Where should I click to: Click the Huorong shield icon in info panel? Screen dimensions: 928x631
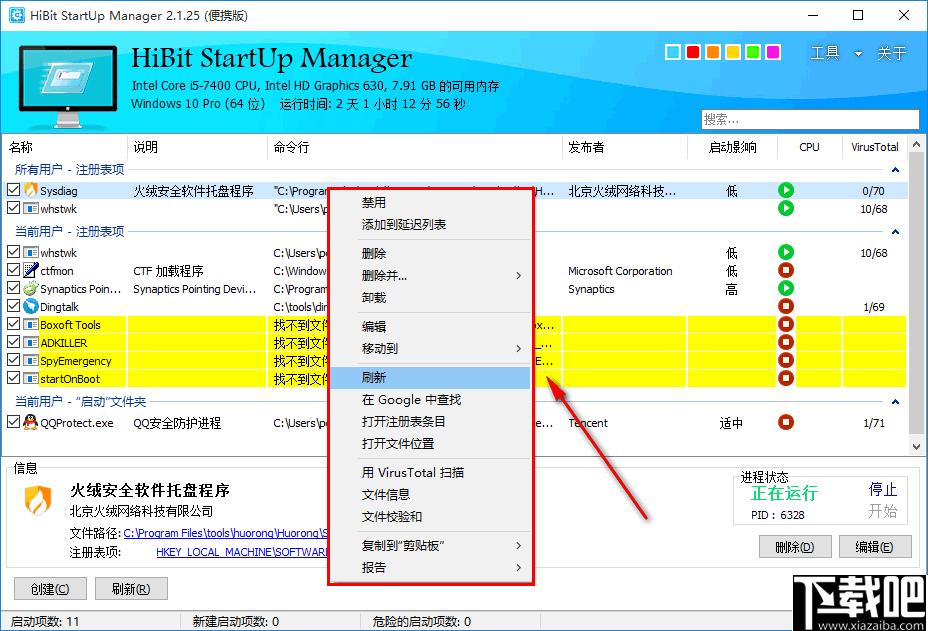(x=38, y=500)
